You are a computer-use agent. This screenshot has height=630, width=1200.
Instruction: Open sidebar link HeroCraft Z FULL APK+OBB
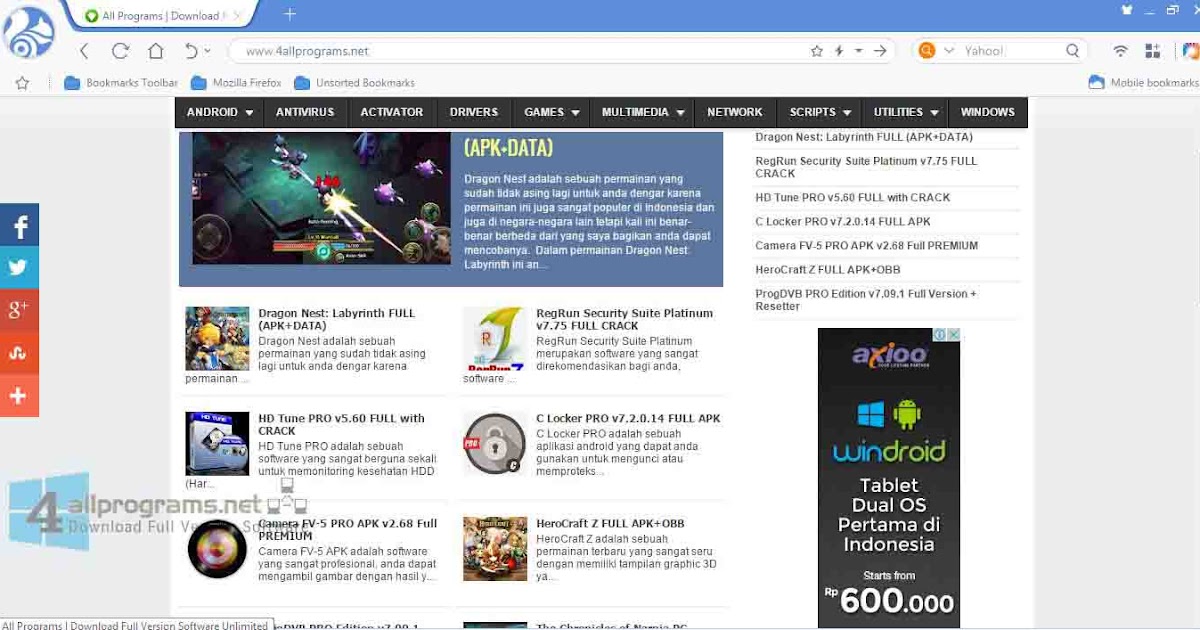pos(828,269)
